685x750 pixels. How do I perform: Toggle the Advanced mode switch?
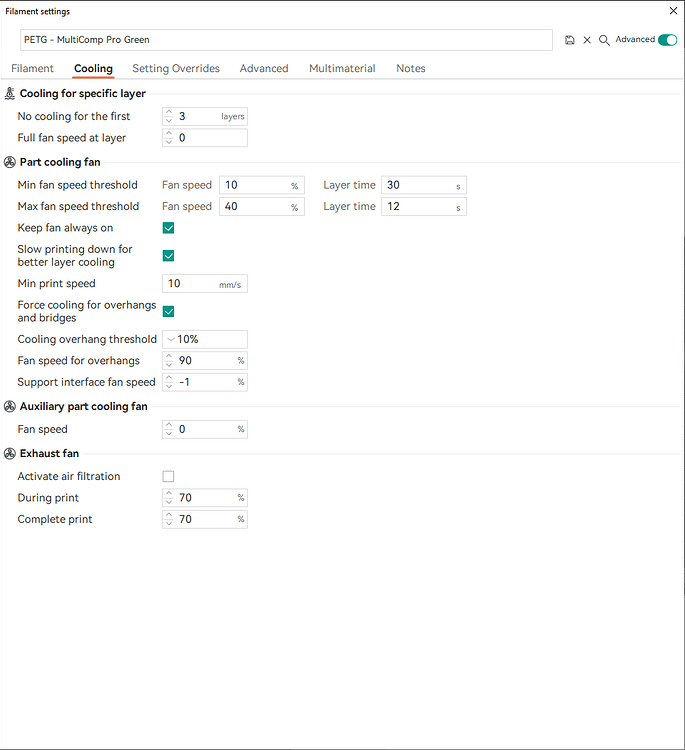(667, 40)
